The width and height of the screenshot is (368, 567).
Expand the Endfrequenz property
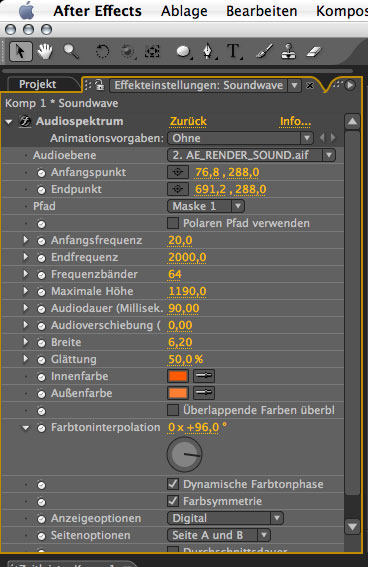click(x=25, y=256)
